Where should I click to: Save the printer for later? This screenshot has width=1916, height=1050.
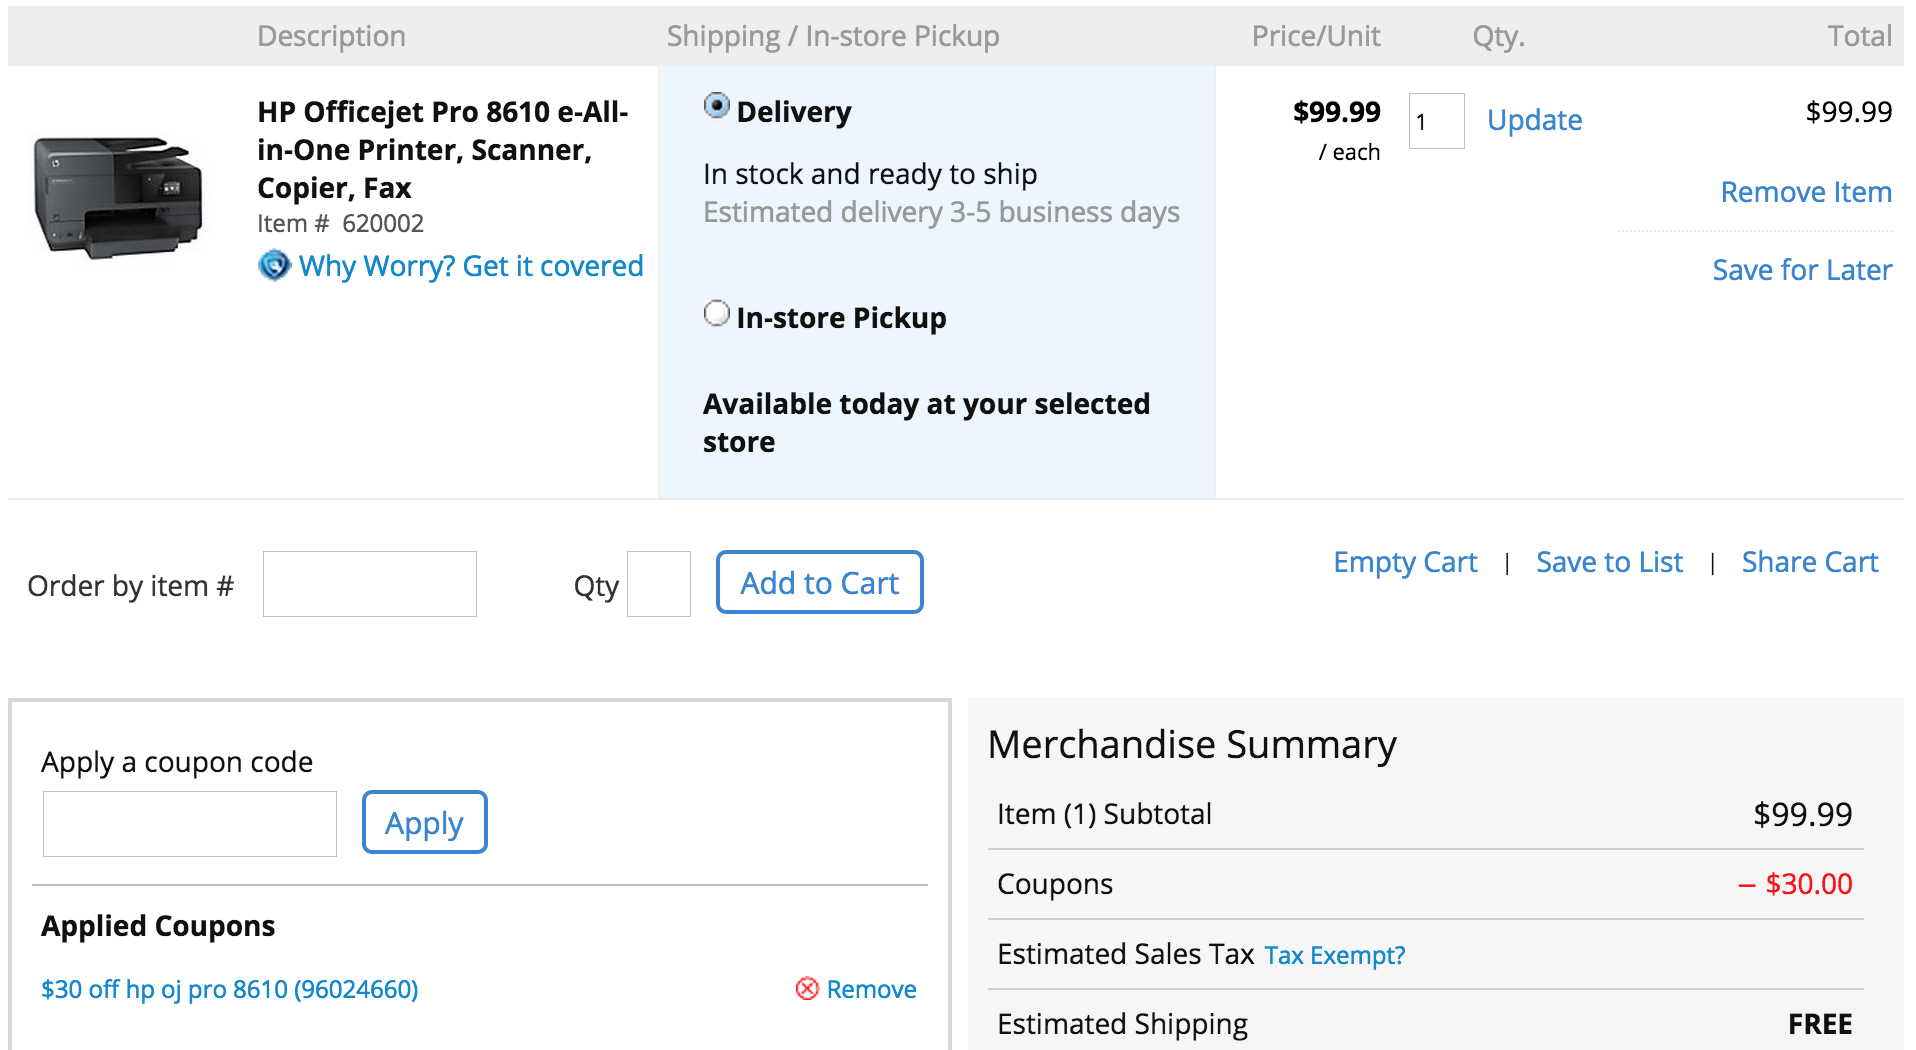point(1802,270)
